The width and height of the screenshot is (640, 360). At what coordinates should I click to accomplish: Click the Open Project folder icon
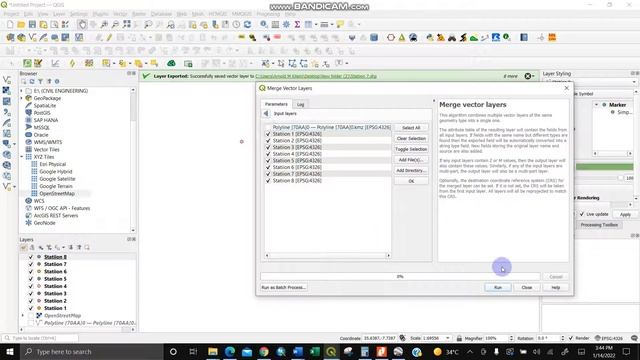click(21, 24)
